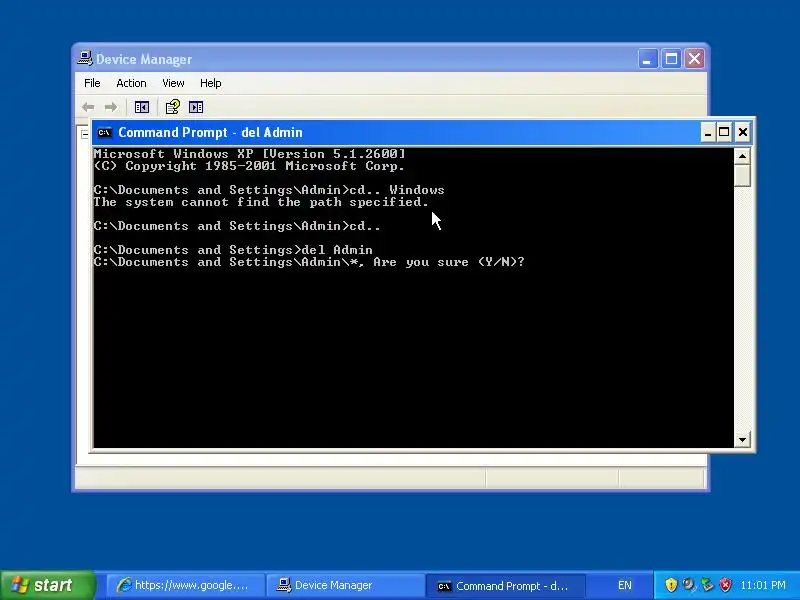Click Command Prompt scrollbar up arrow
800x600 pixels.
[742, 156]
